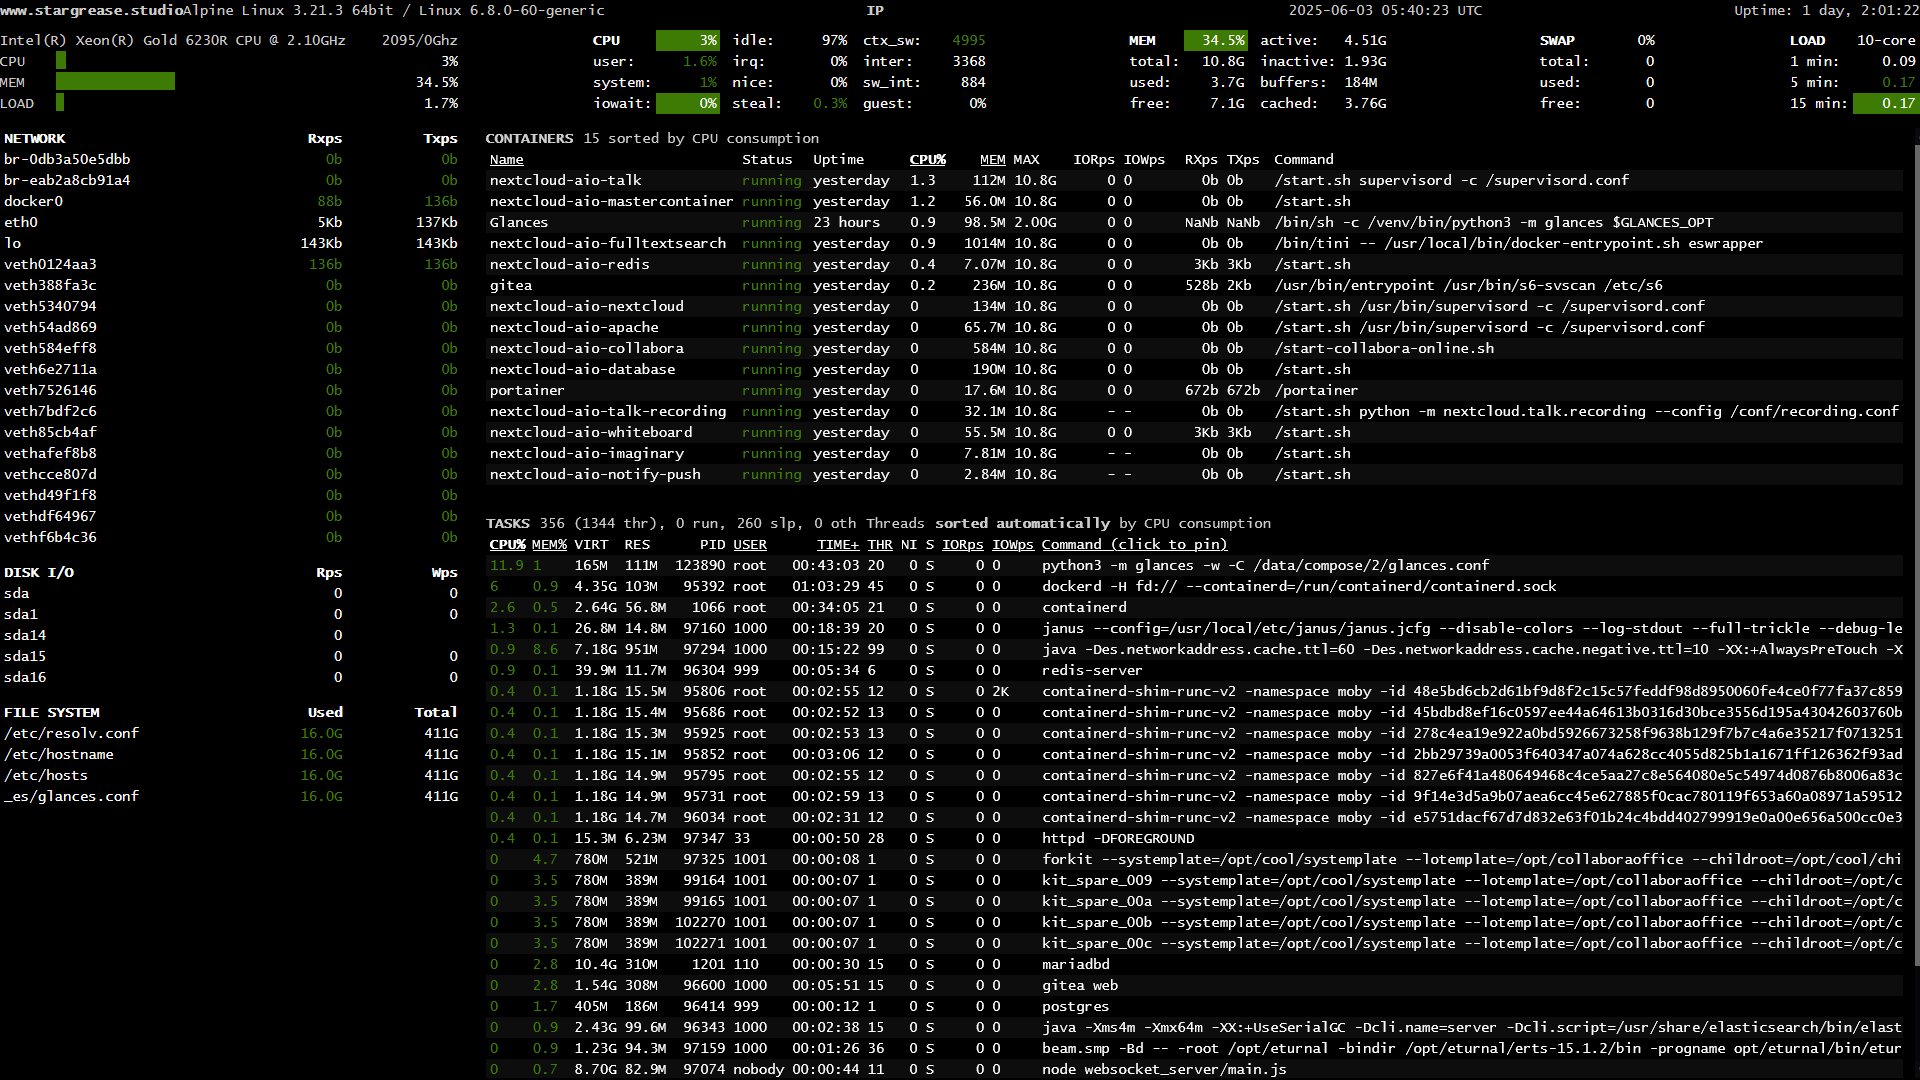Click the FILE SYSTEM section heading
Viewport: 1920px width, 1080px height.
click(52, 713)
